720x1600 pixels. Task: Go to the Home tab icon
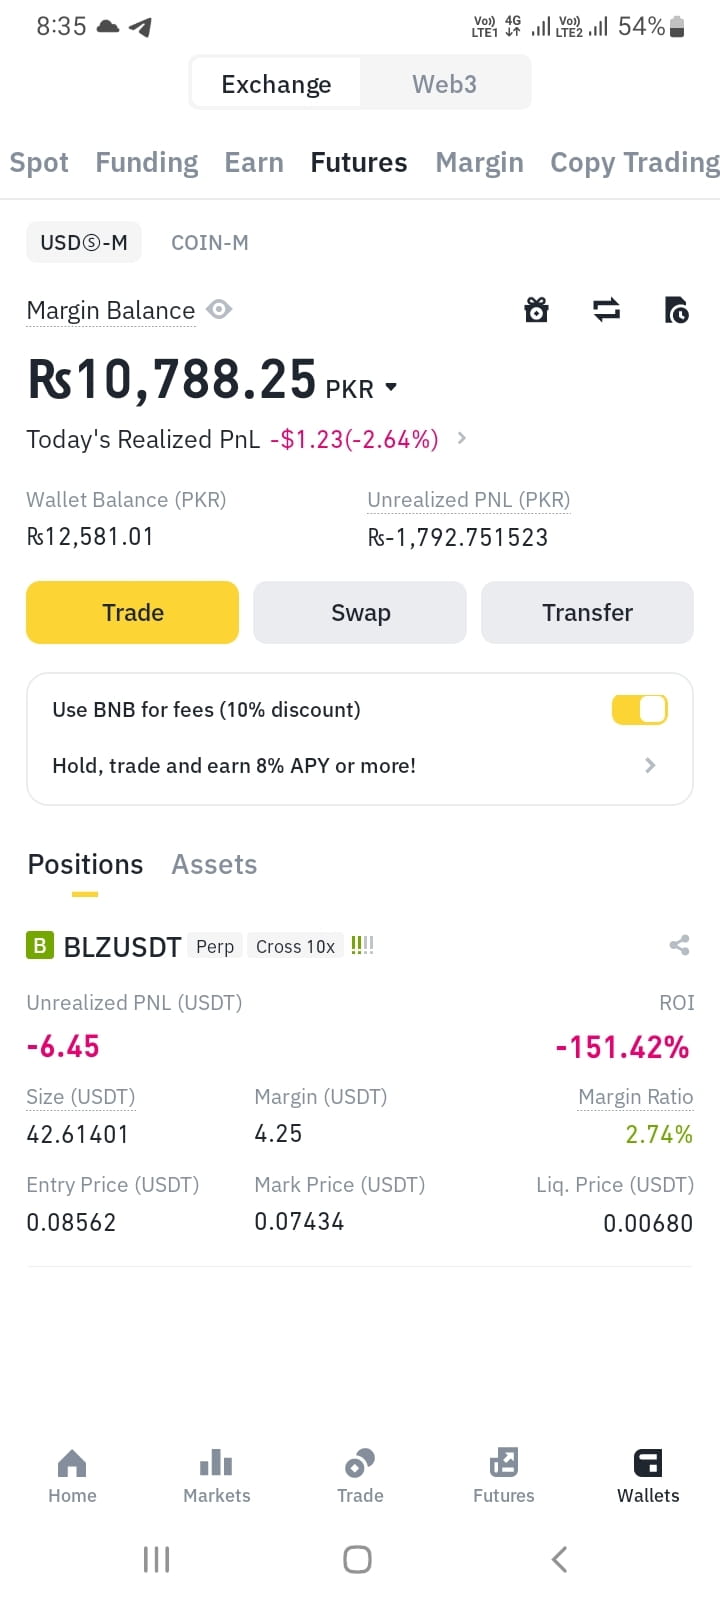click(72, 1463)
